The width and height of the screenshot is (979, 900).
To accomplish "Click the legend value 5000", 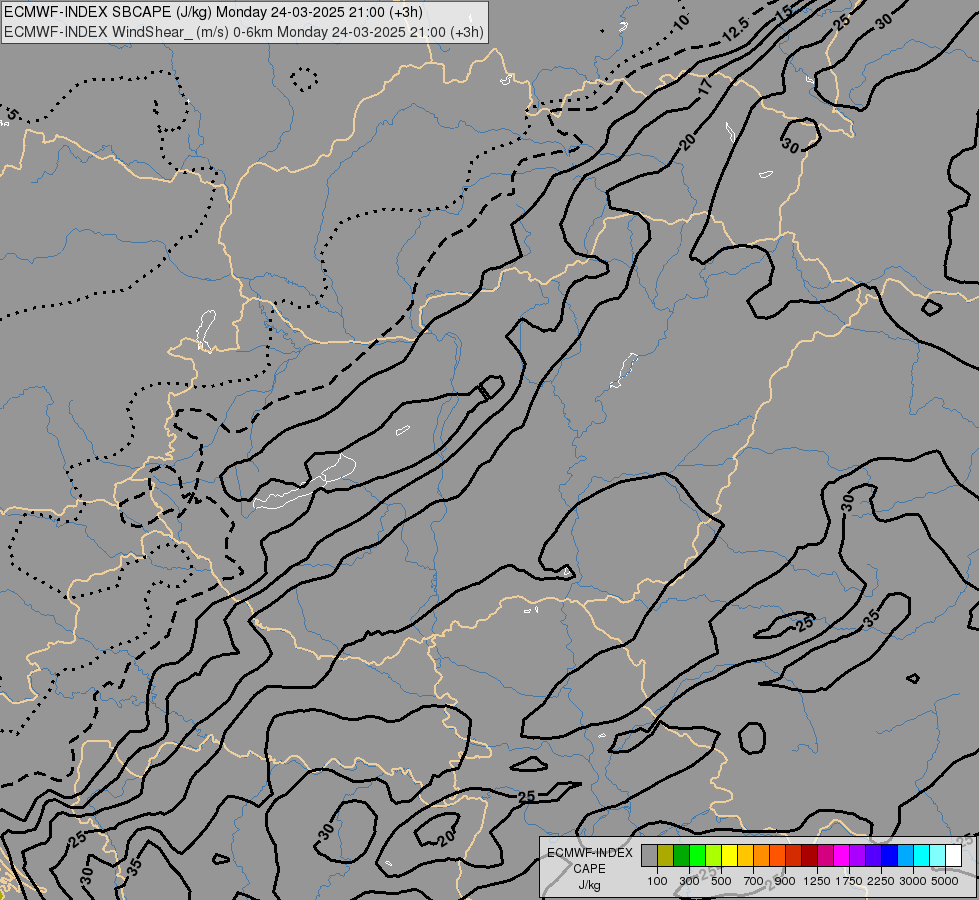I will tap(945, 881).
